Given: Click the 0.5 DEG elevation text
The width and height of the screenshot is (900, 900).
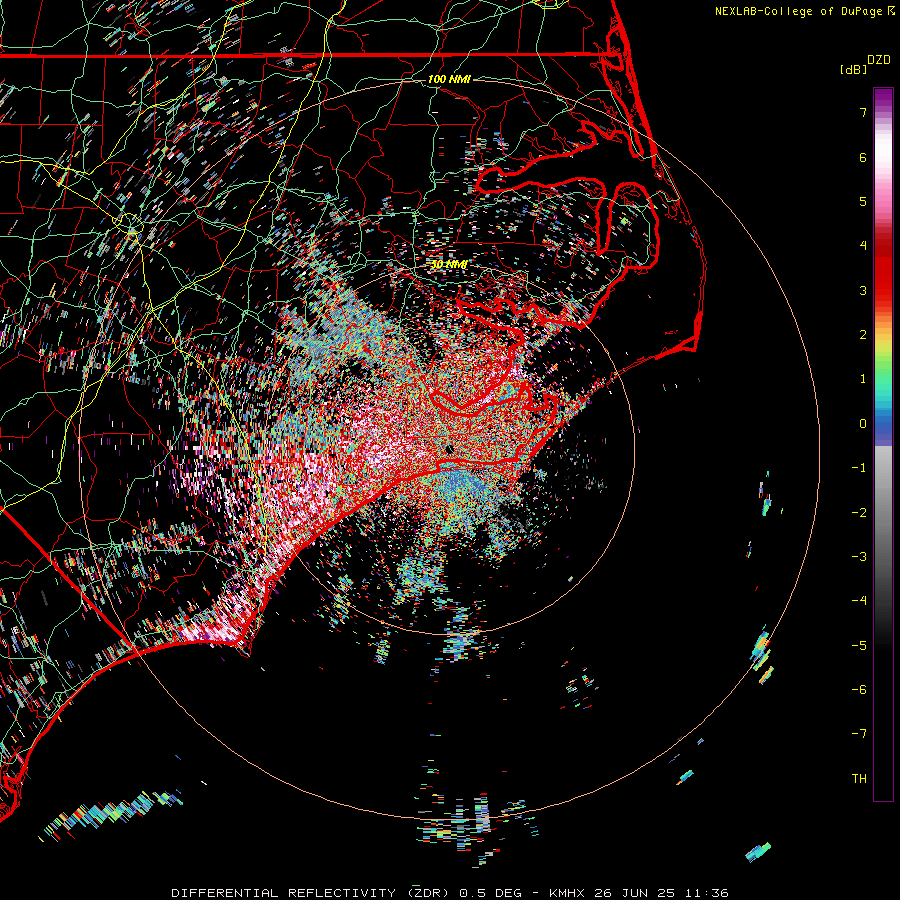Looking at the screenshot, I should tap(491, 893).
